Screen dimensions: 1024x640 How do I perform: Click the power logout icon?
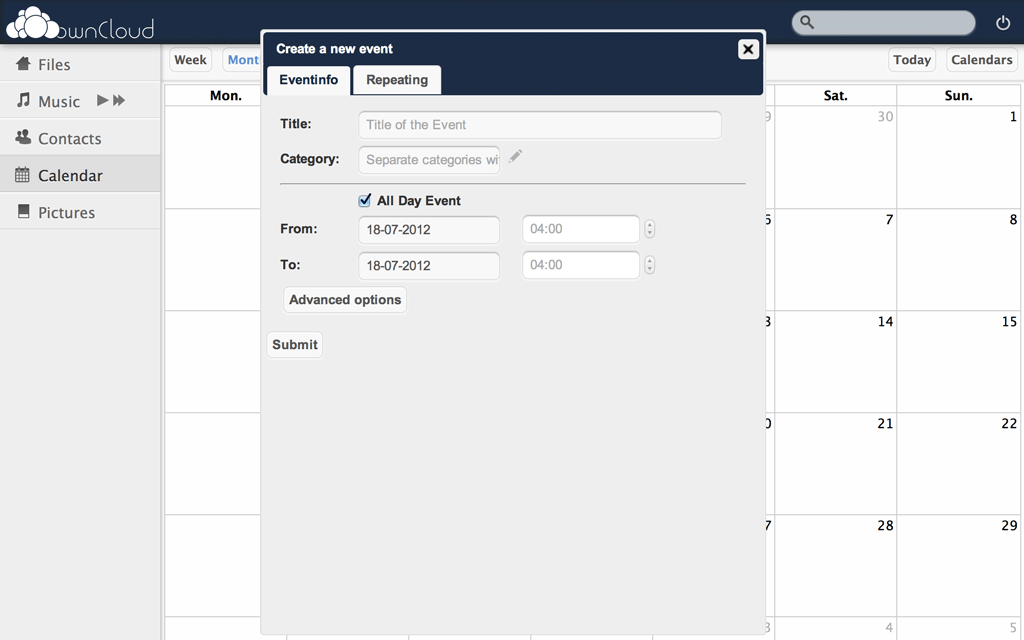coord(1003,23)
